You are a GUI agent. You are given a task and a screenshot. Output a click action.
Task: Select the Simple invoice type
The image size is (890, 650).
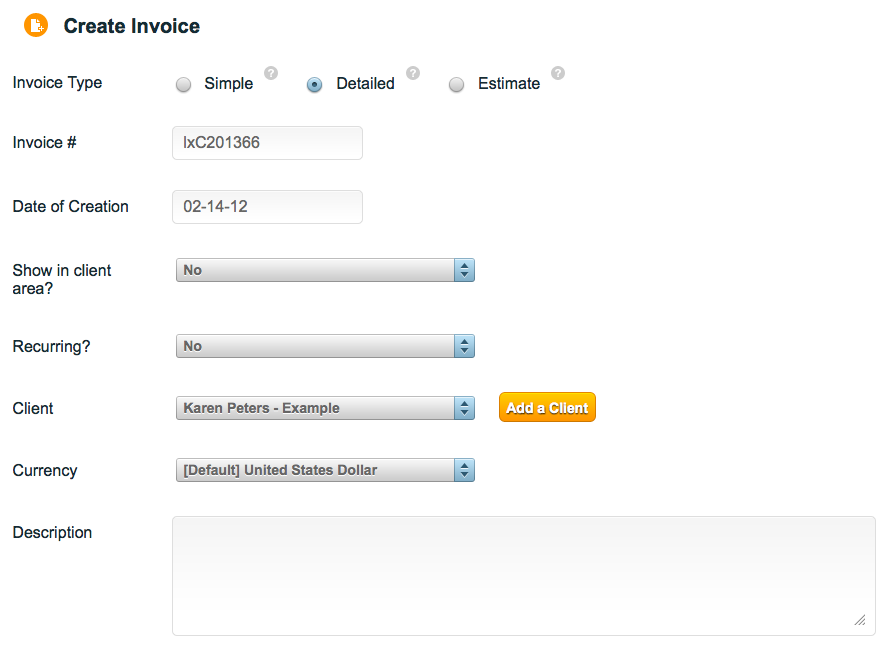[x=184, y=85]
